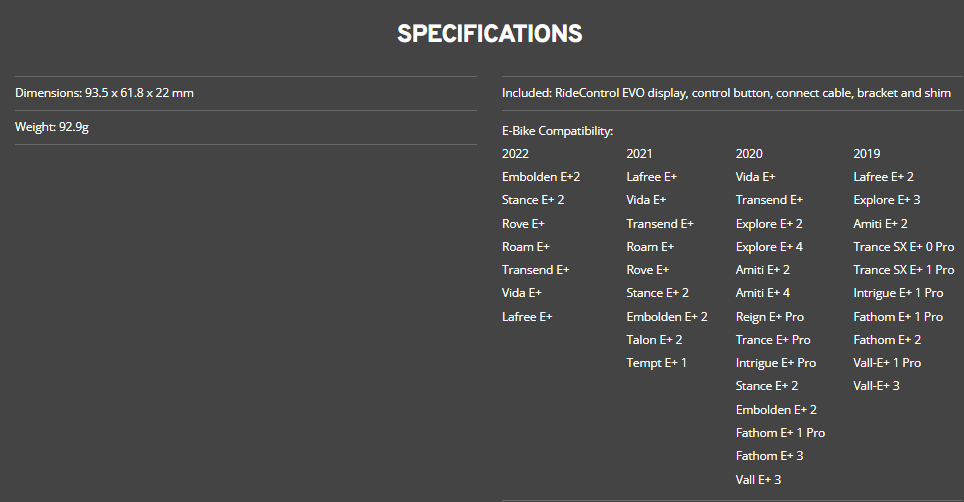Click the E-Bike Compatibility label

tap(557, 131)
